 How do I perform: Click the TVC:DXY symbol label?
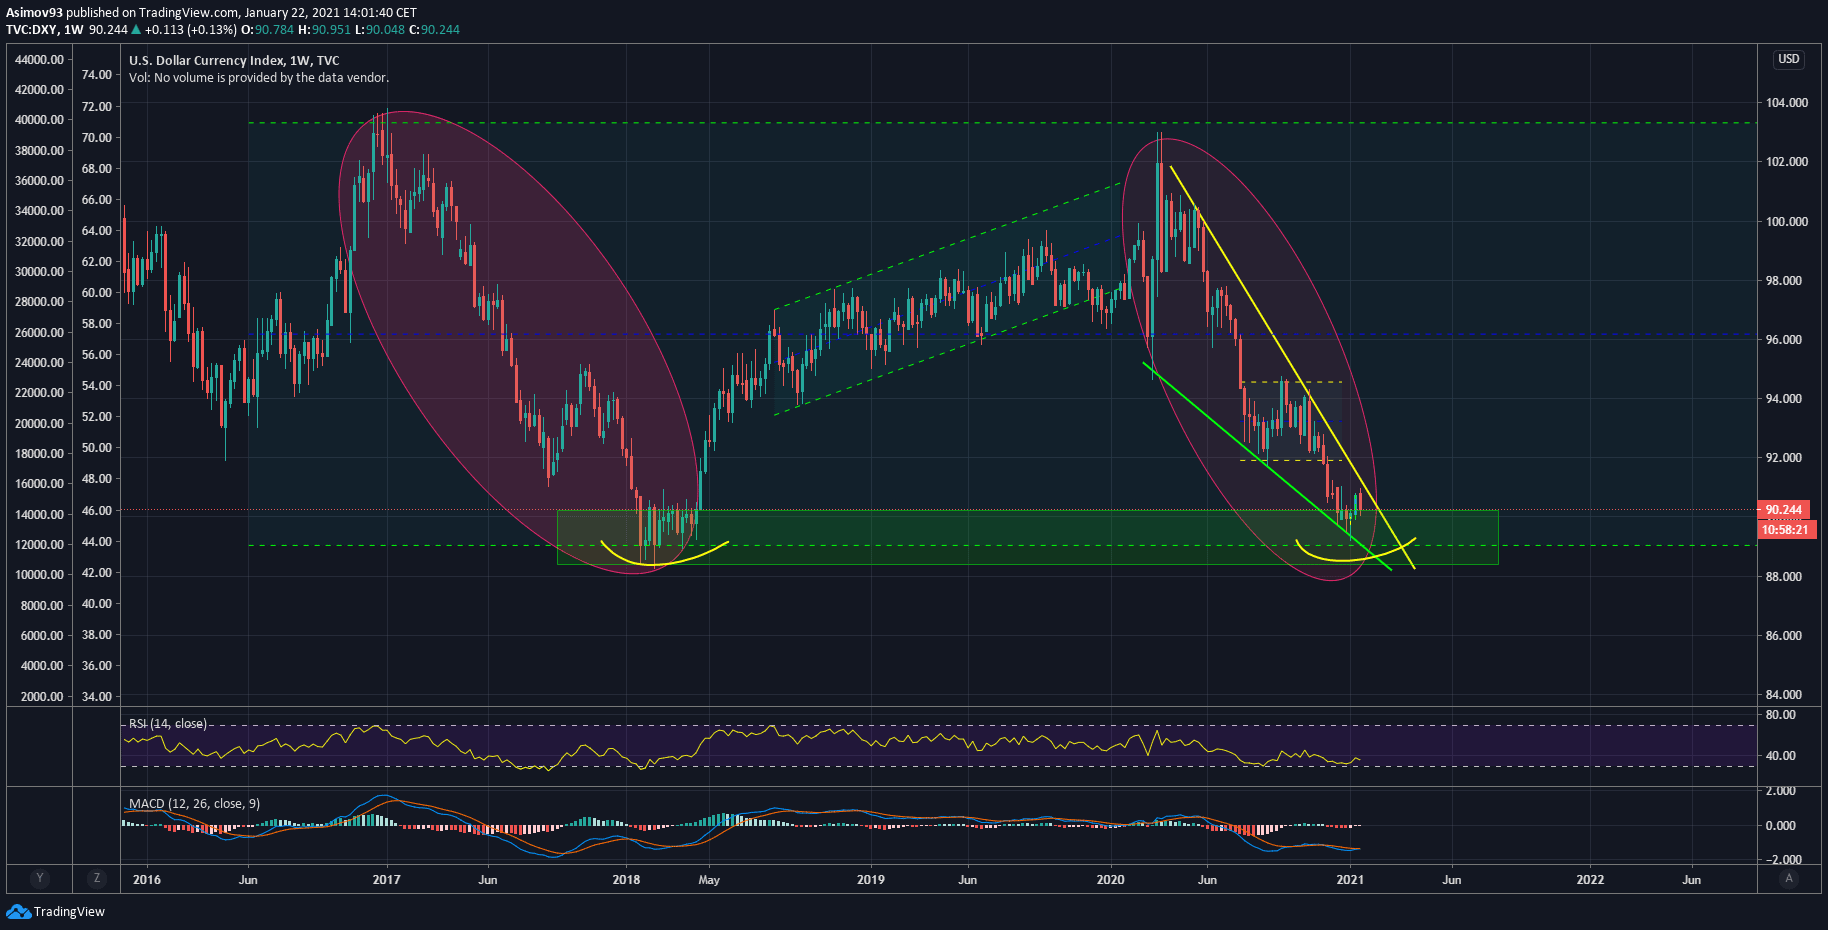click(x=31, y=30)
